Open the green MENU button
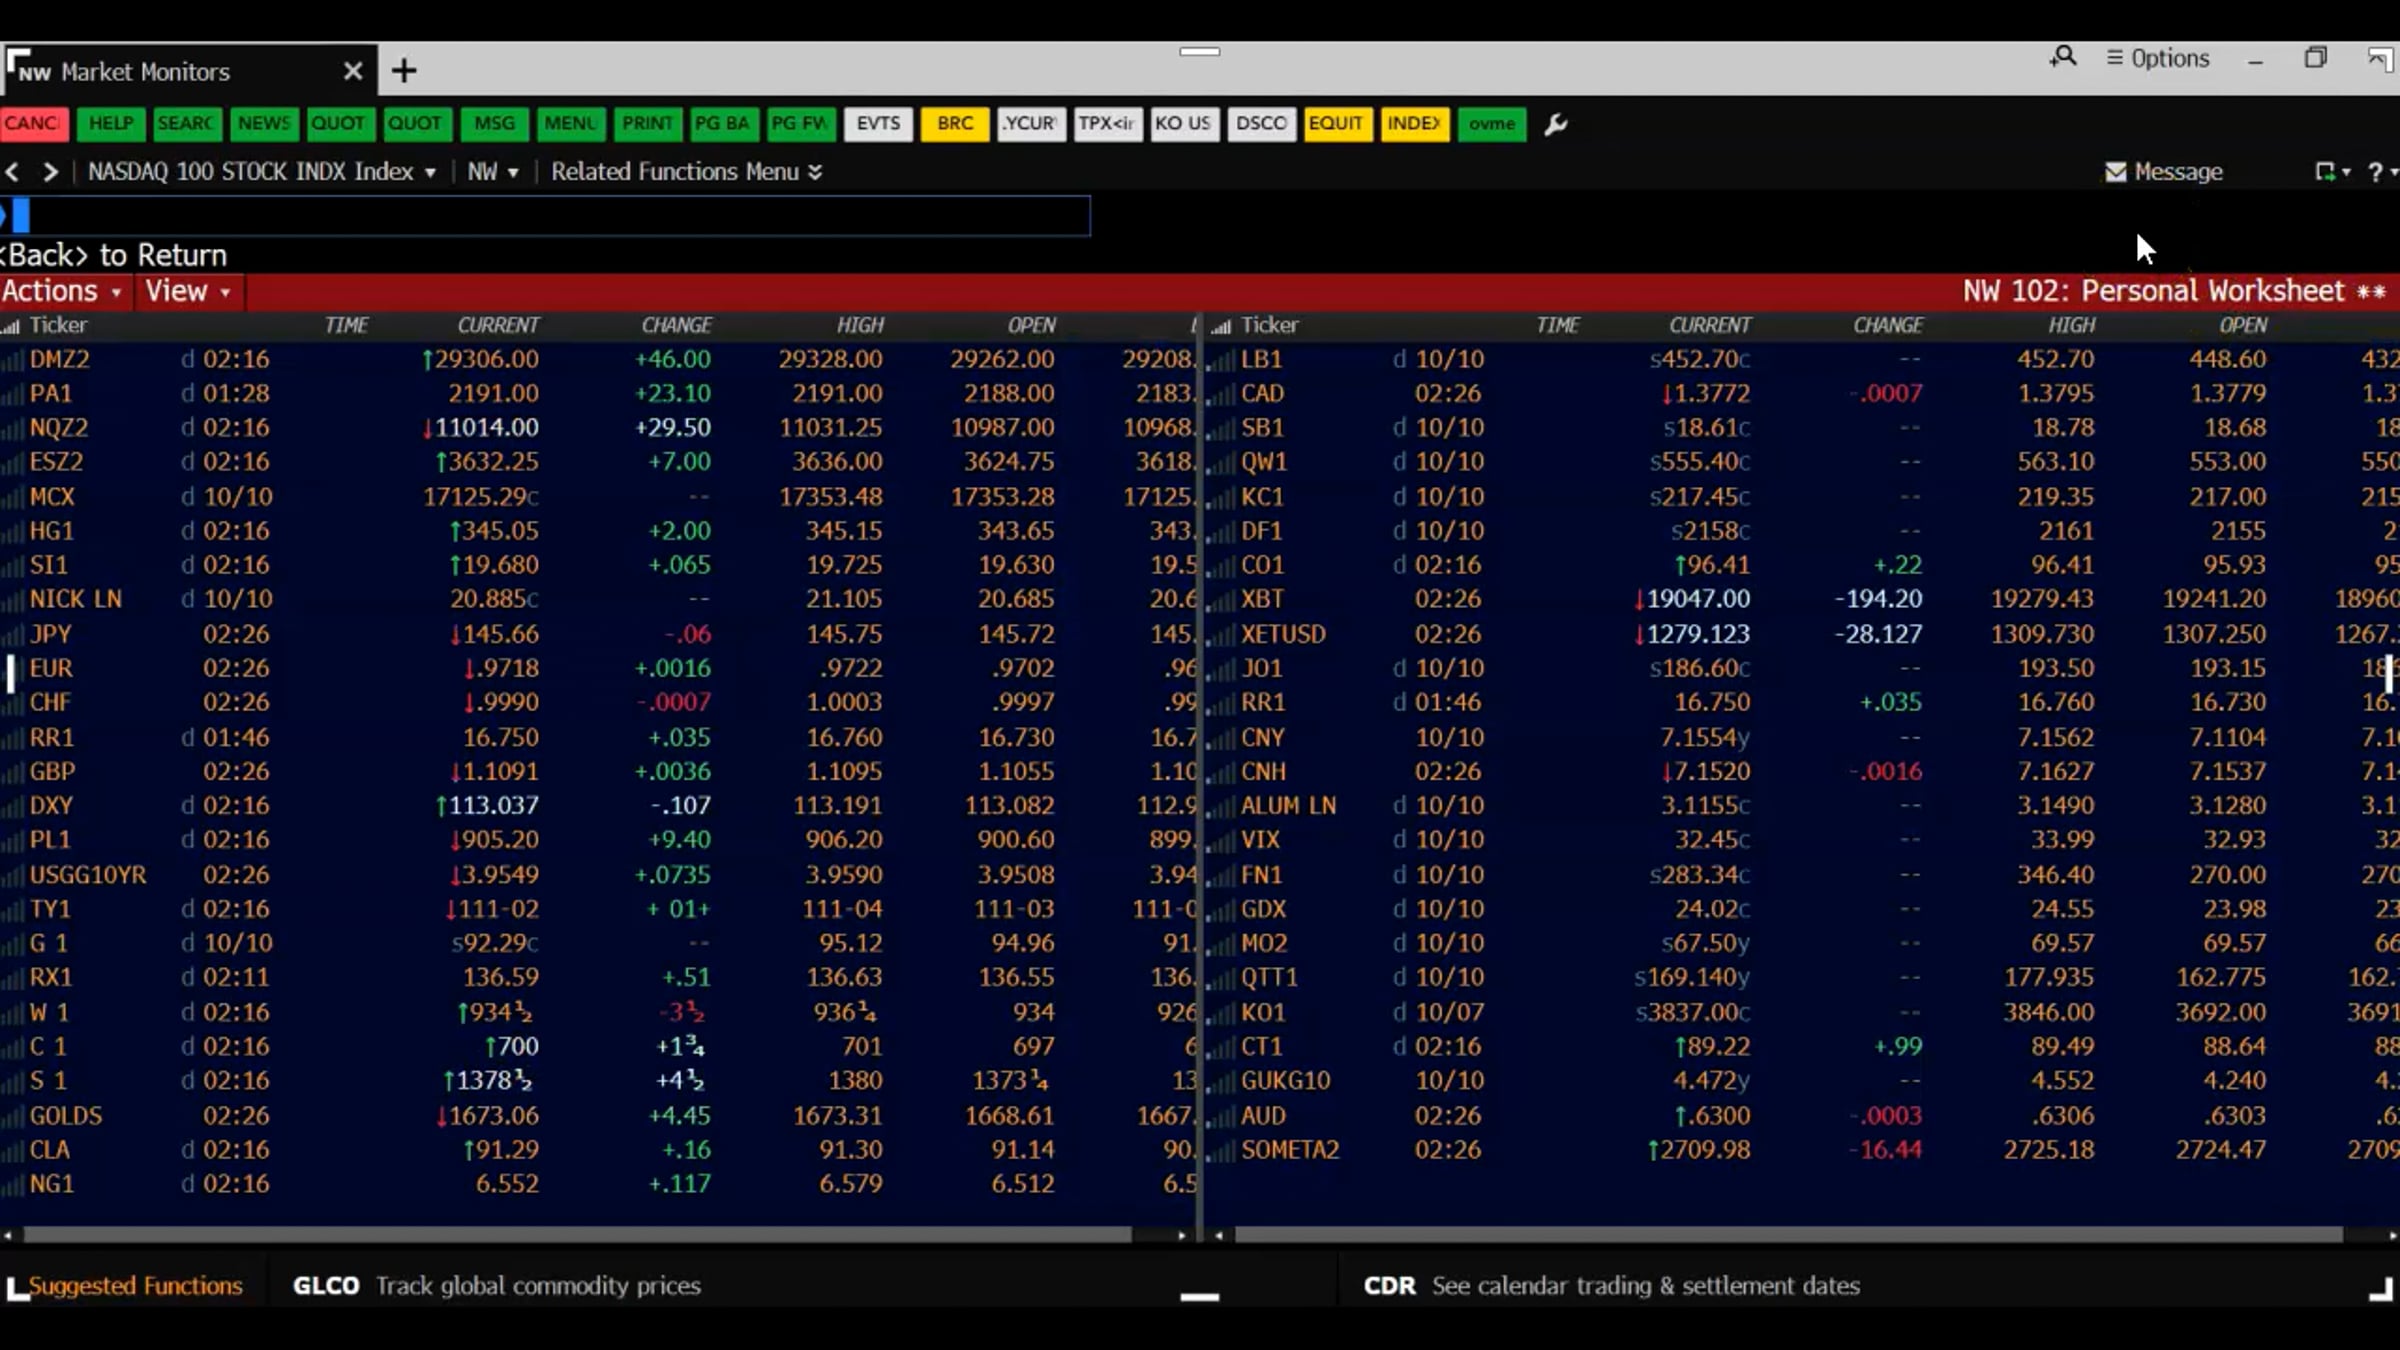 570,124
